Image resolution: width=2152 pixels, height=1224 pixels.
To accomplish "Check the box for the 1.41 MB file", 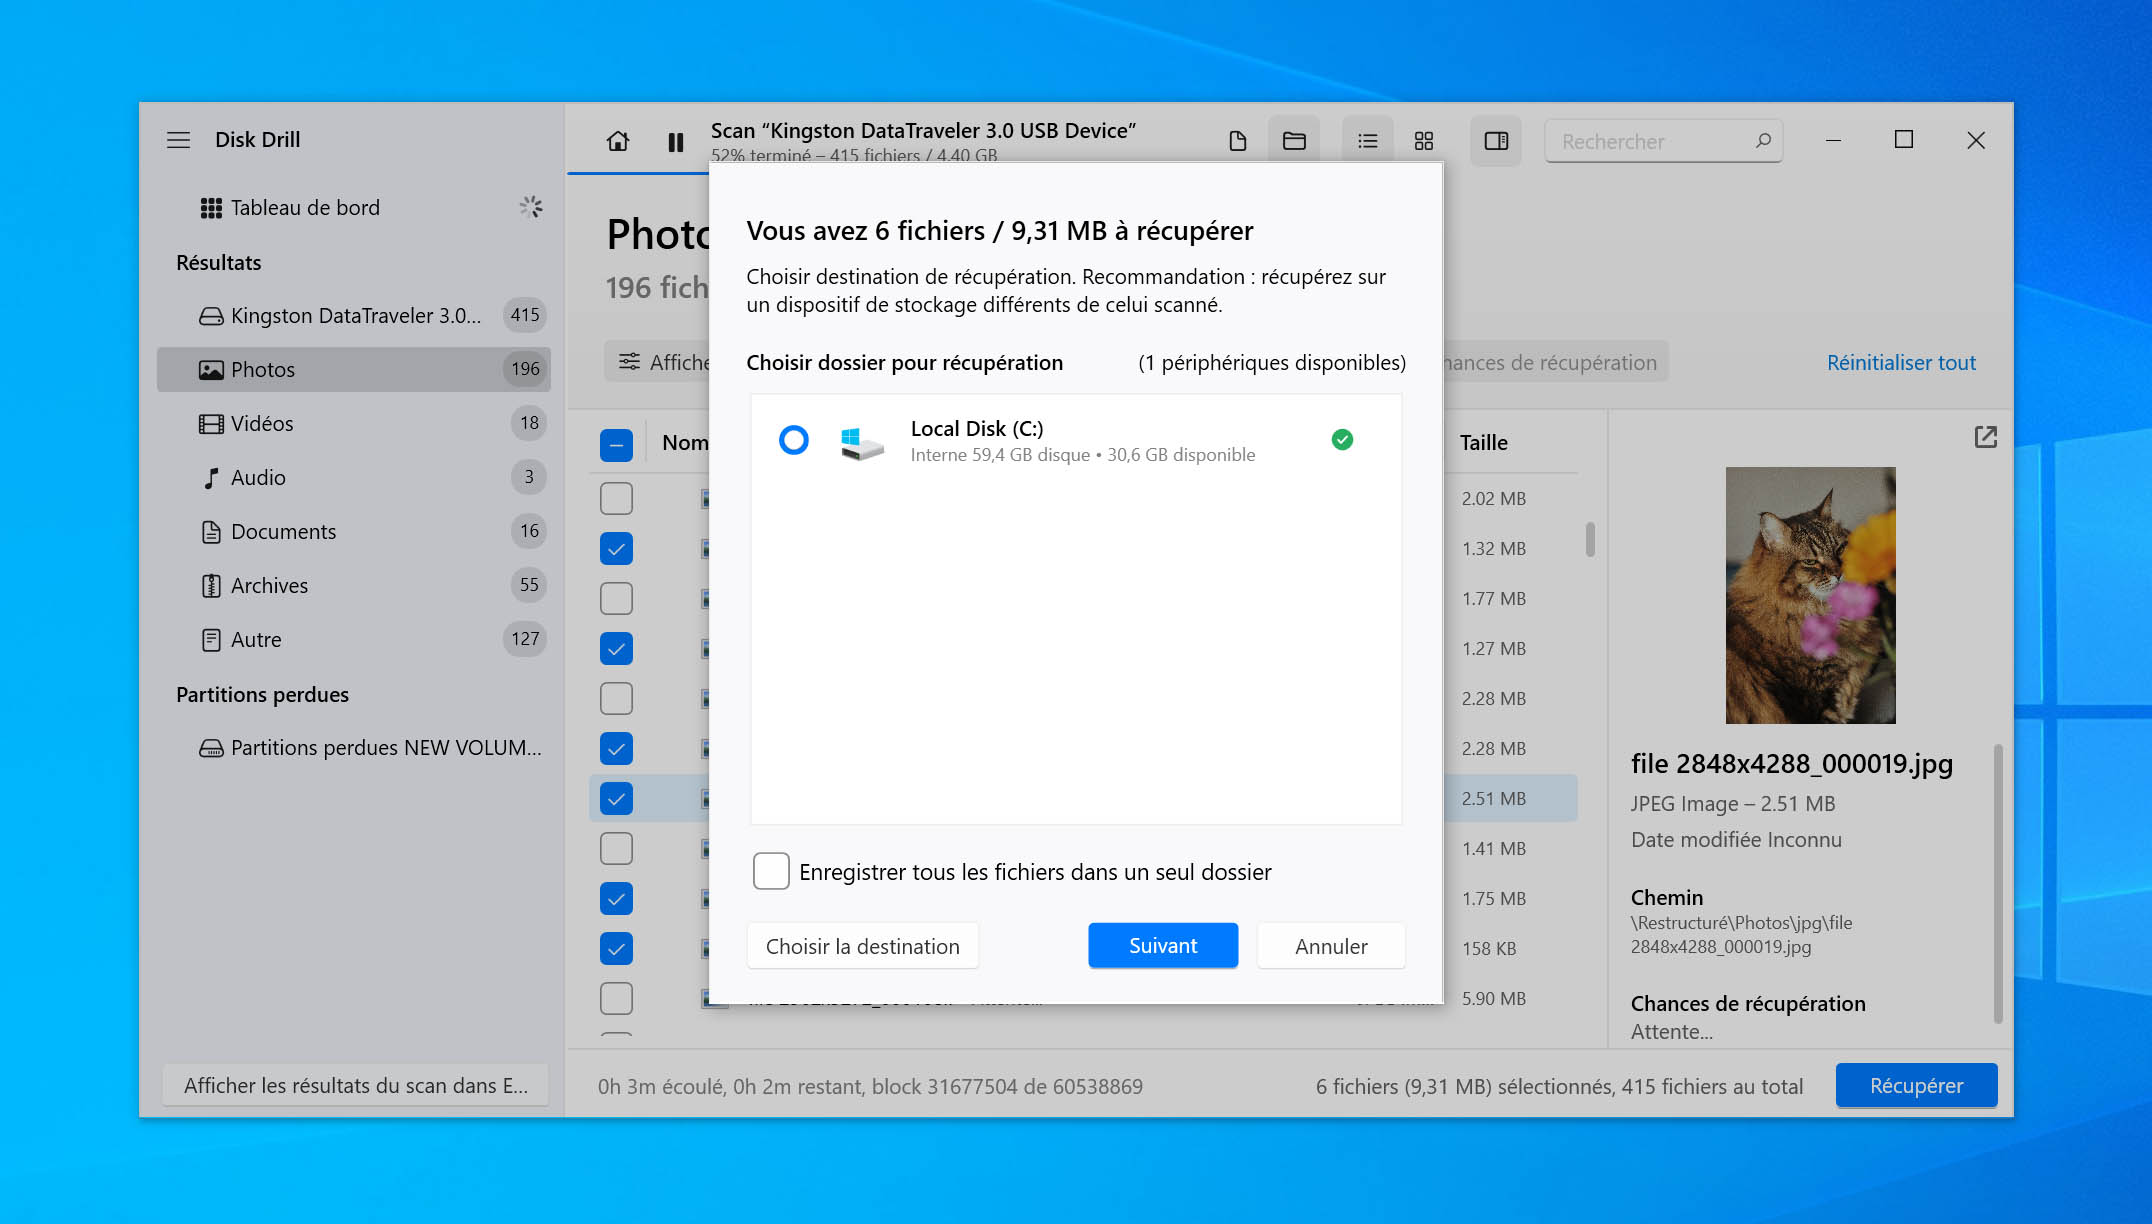I will pos(616,848).
